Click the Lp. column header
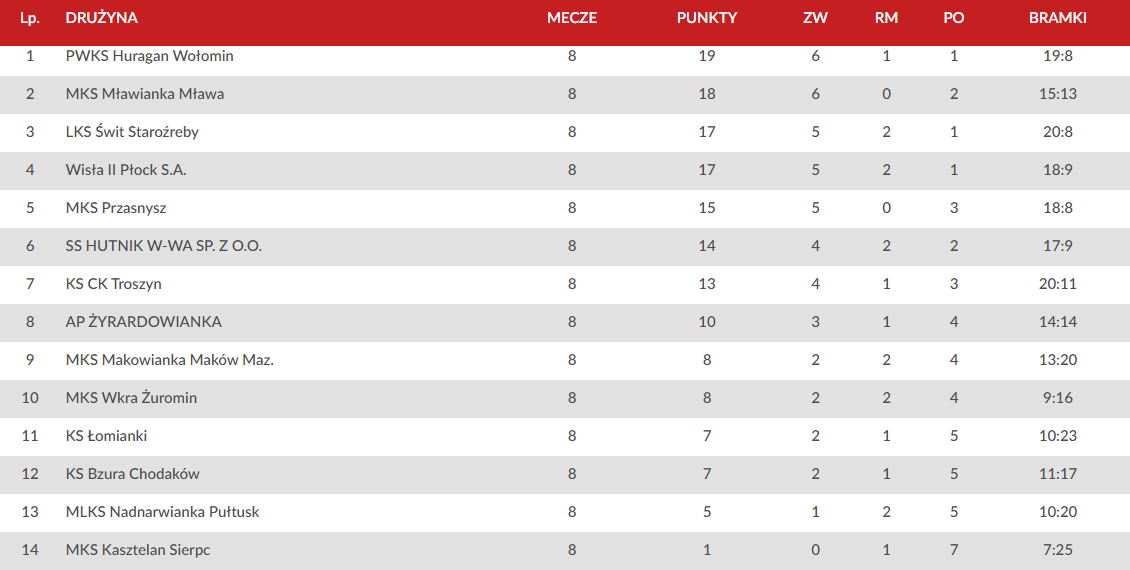The height and width of the screenshot is (570, 1130). [x=30, y=18]
